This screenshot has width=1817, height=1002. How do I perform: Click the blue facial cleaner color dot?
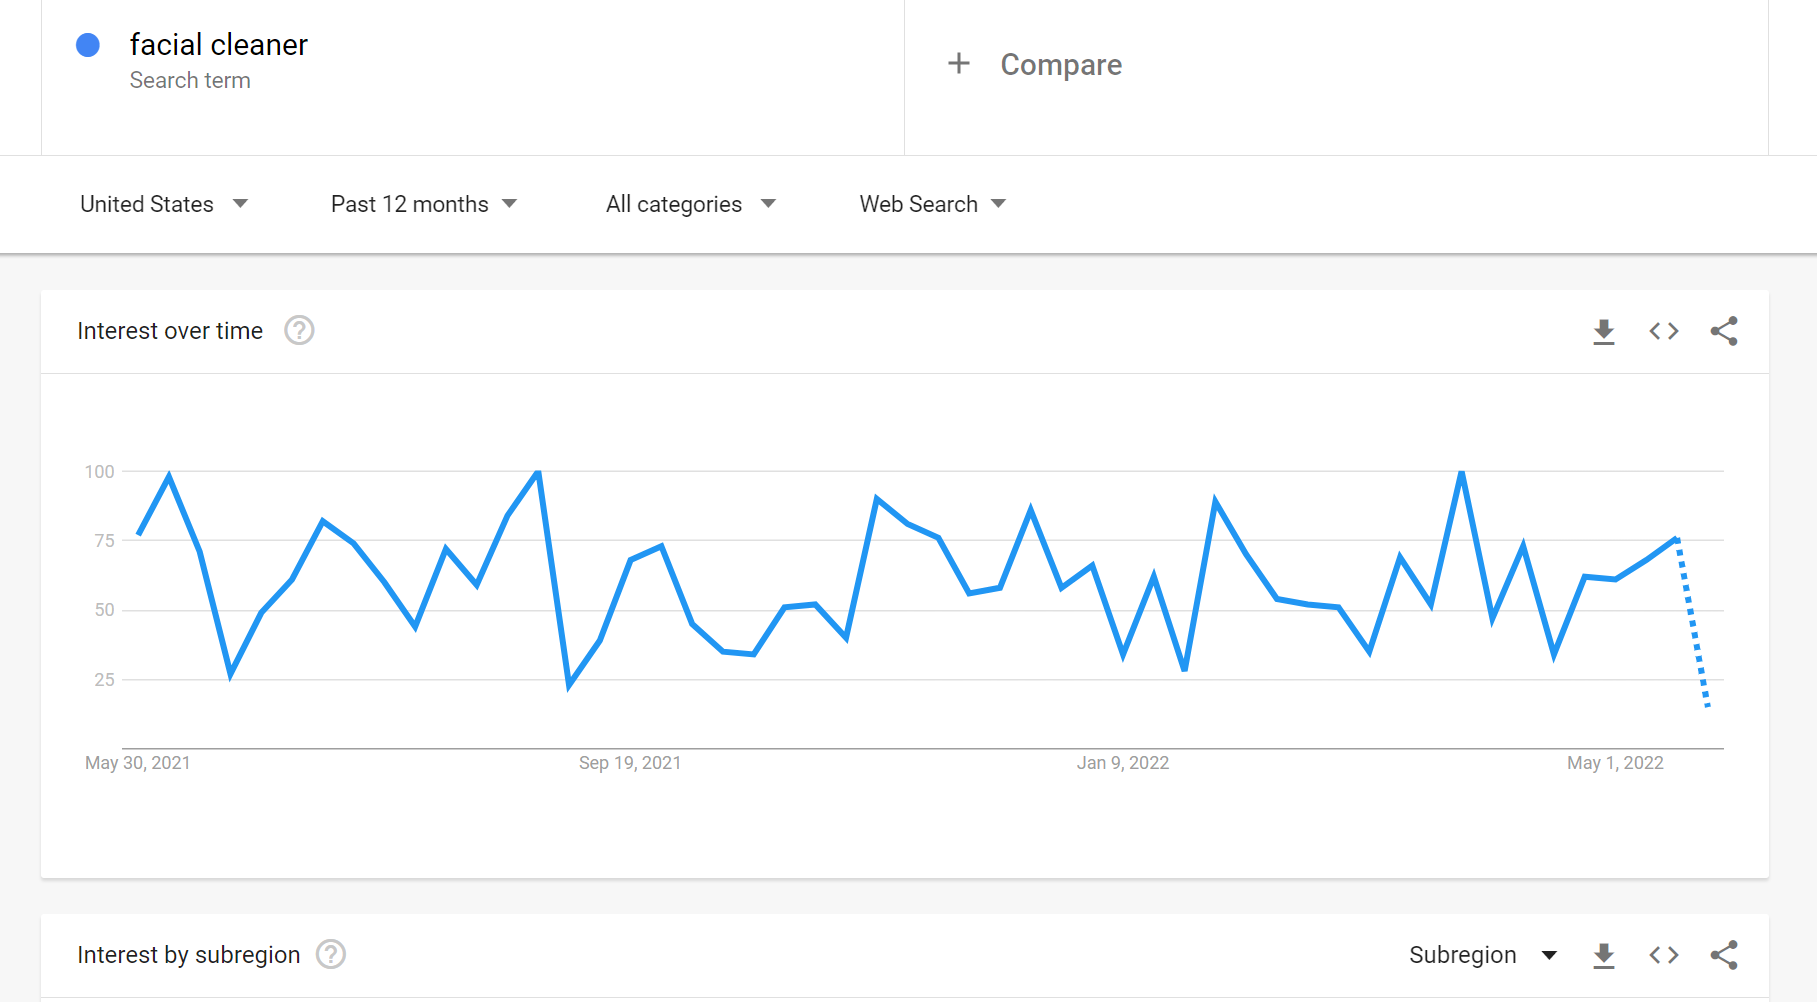click(x=88, y=45)
